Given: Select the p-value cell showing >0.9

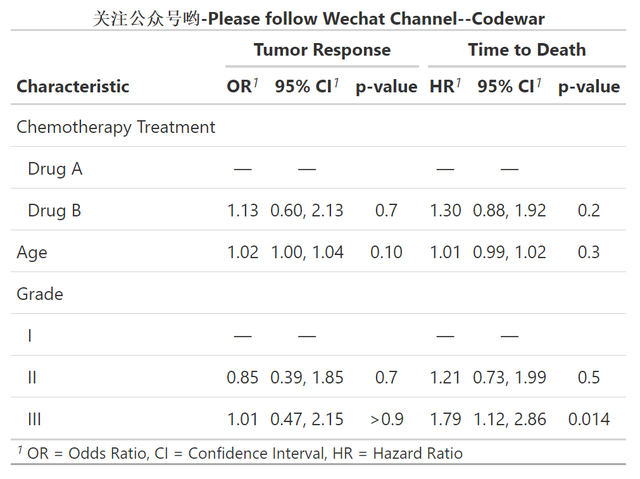Looking at the screenshot, I should (386, 419).
